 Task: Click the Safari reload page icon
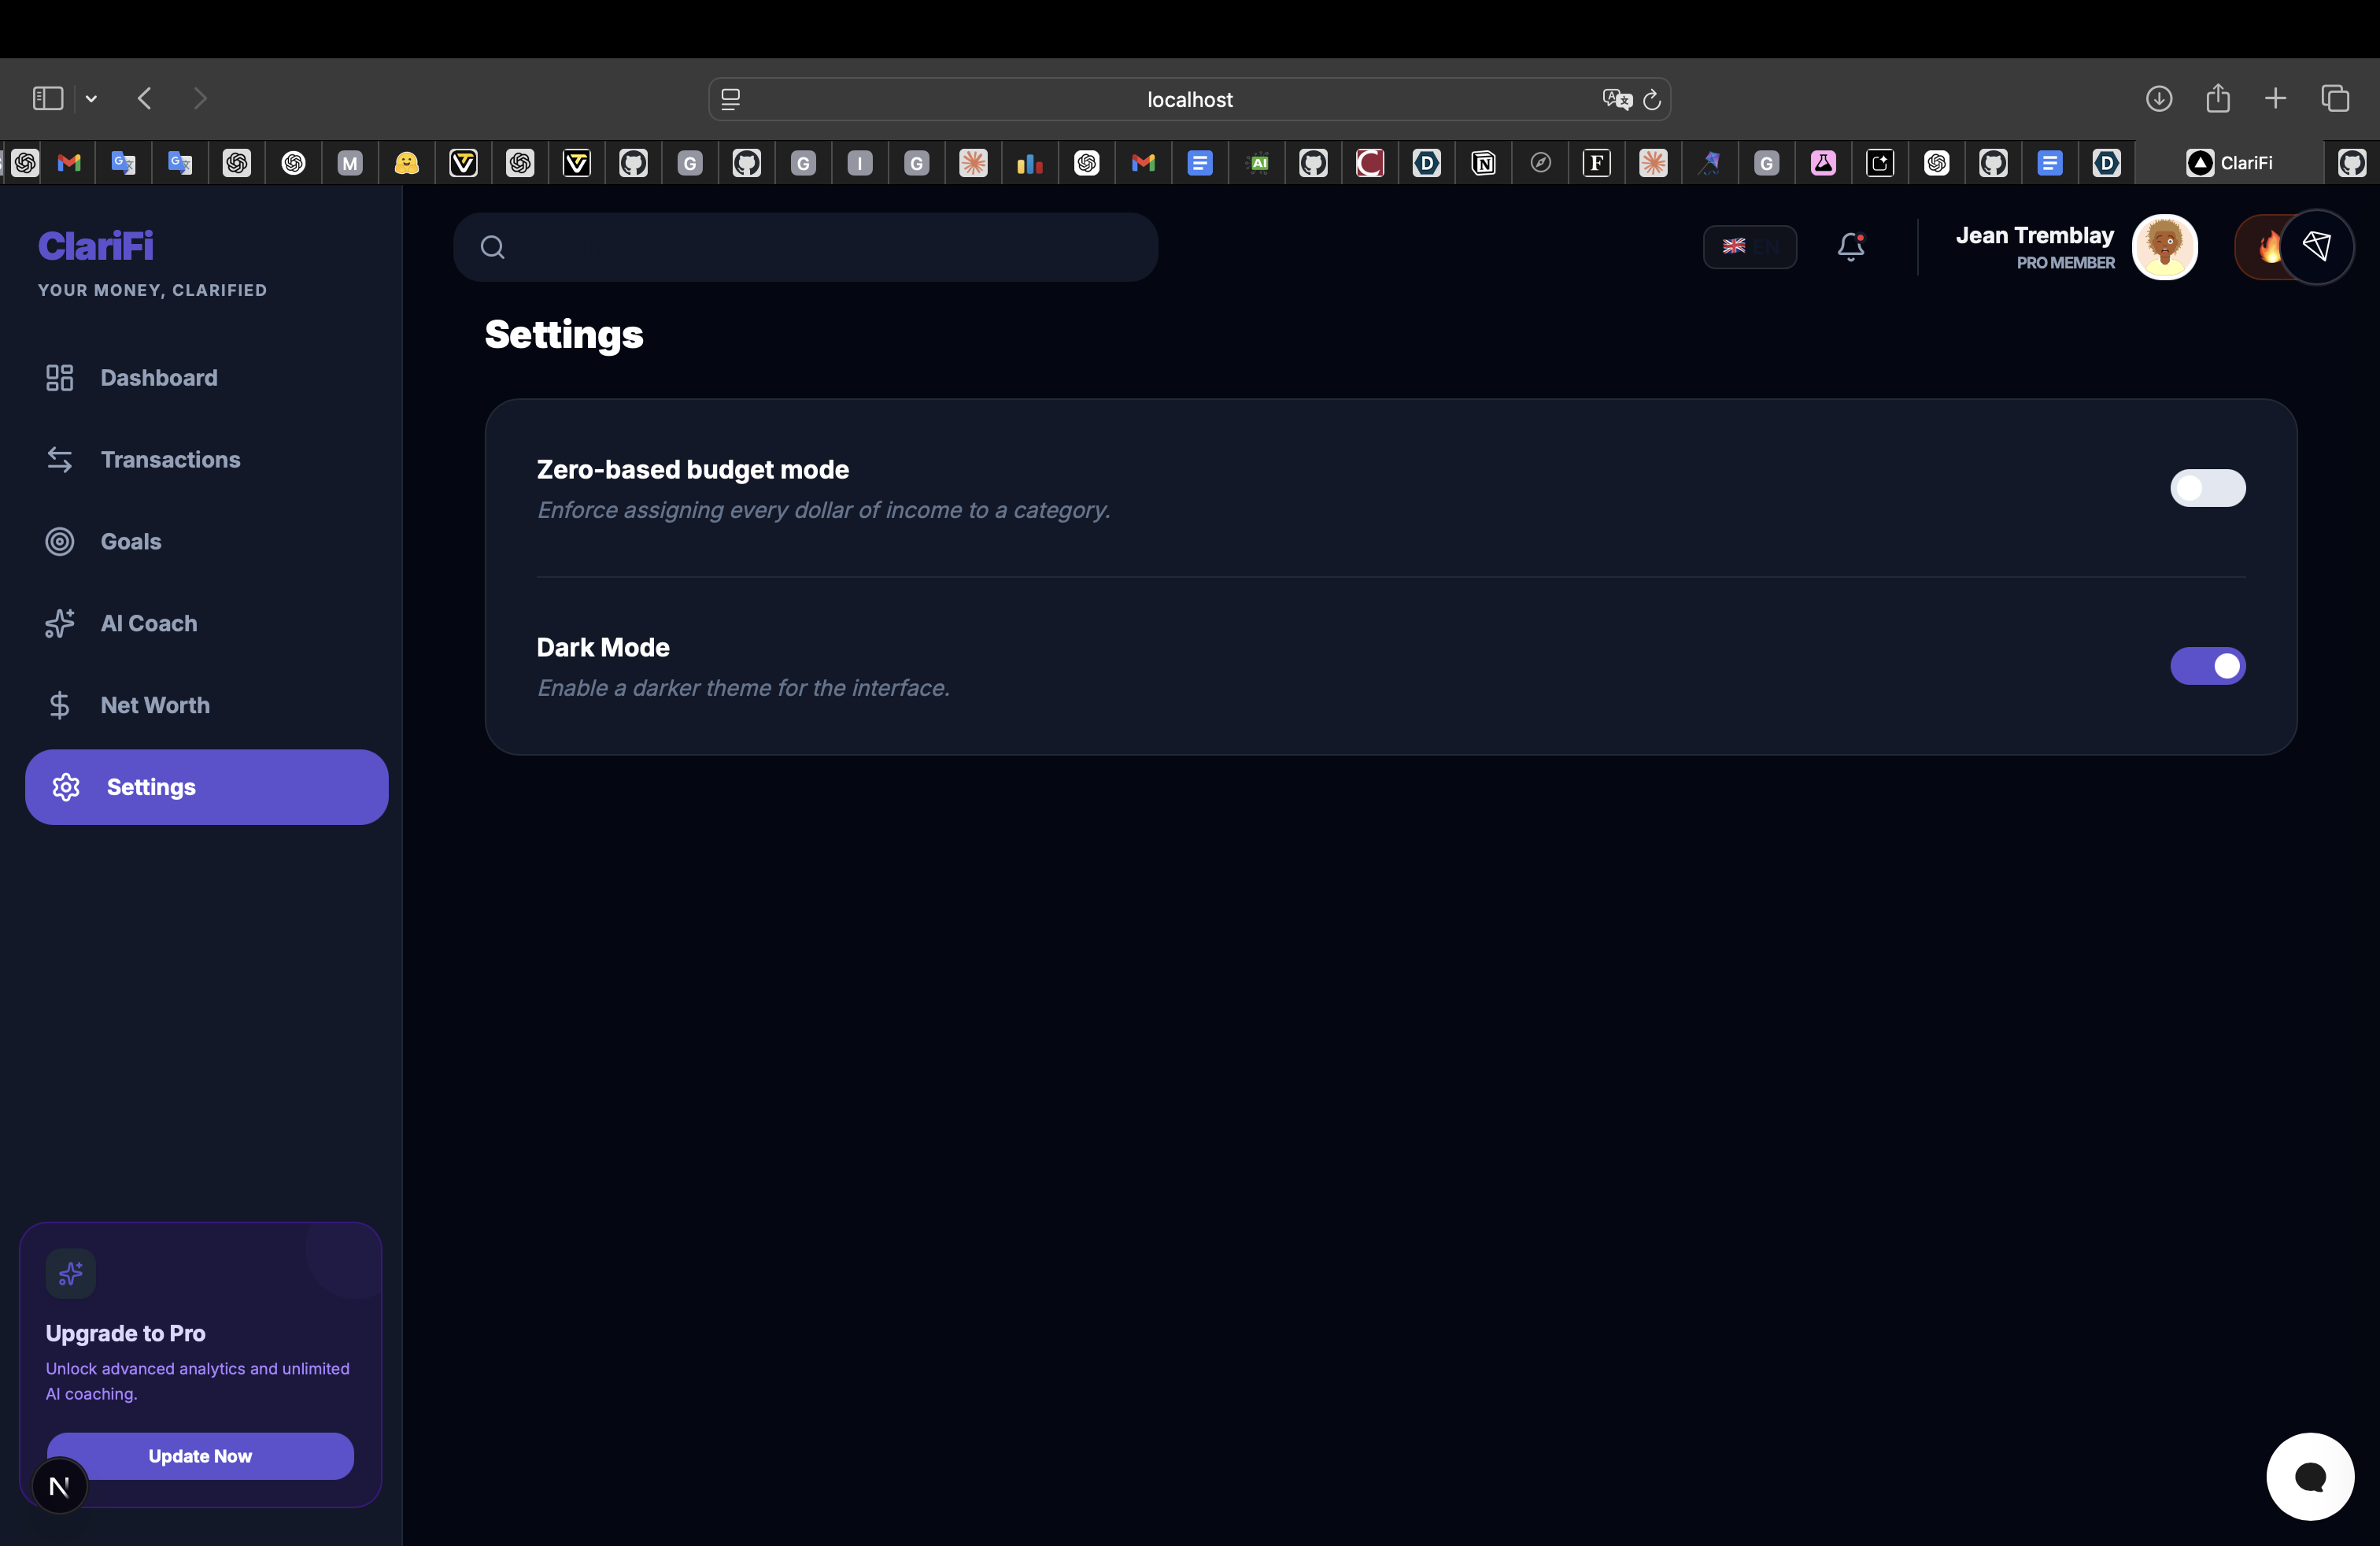click(1652, 99)
